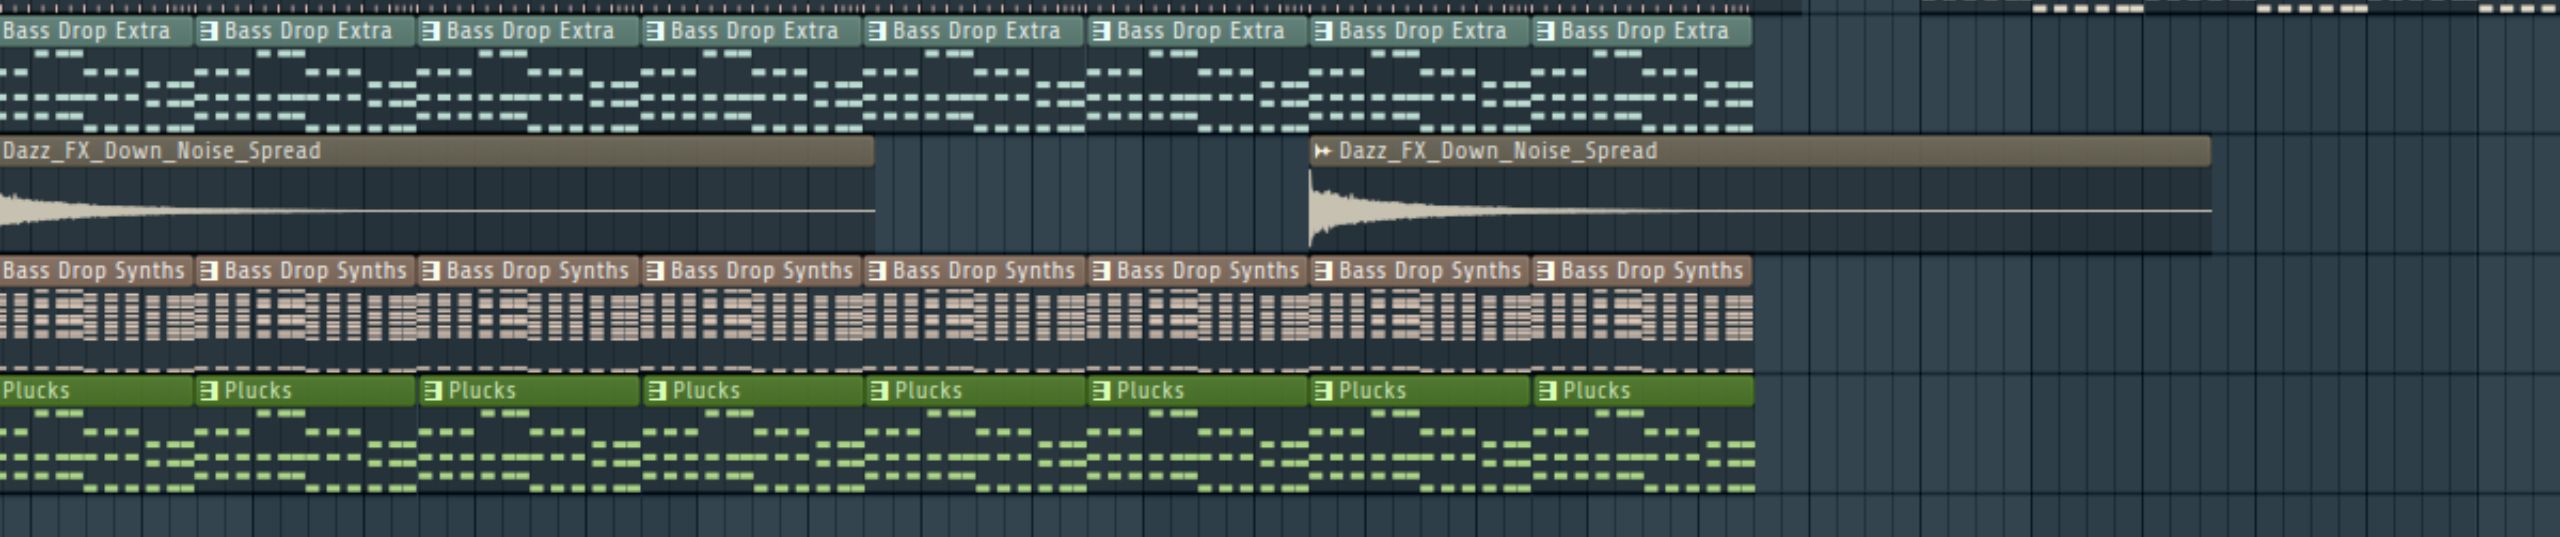Open the menu icon of the second Bass Drop Synths clip
This screenshot has height=537, width=2560.
(208, 271)
